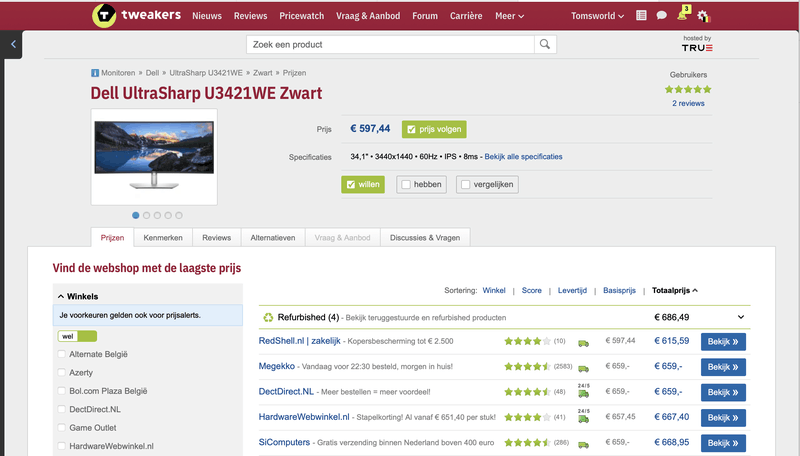Switch to Discussies & Vragen tab

tap(425, 238)
